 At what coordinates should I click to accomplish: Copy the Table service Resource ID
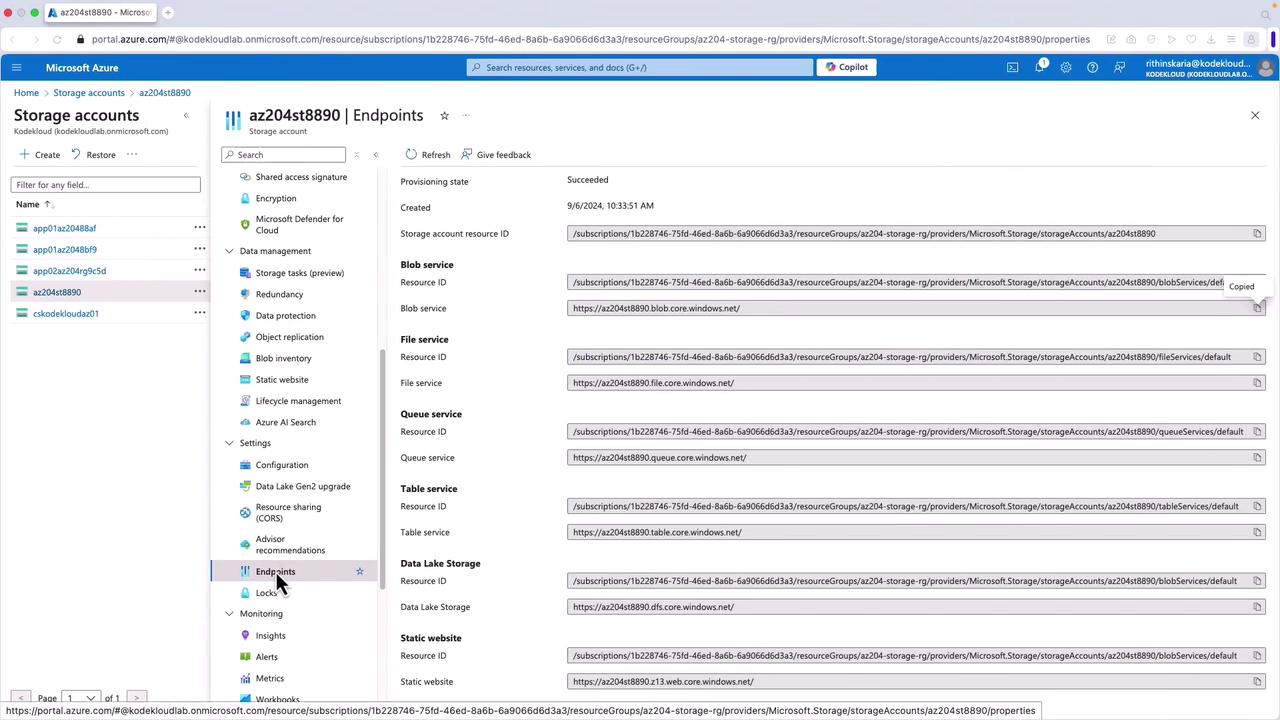1257,507
